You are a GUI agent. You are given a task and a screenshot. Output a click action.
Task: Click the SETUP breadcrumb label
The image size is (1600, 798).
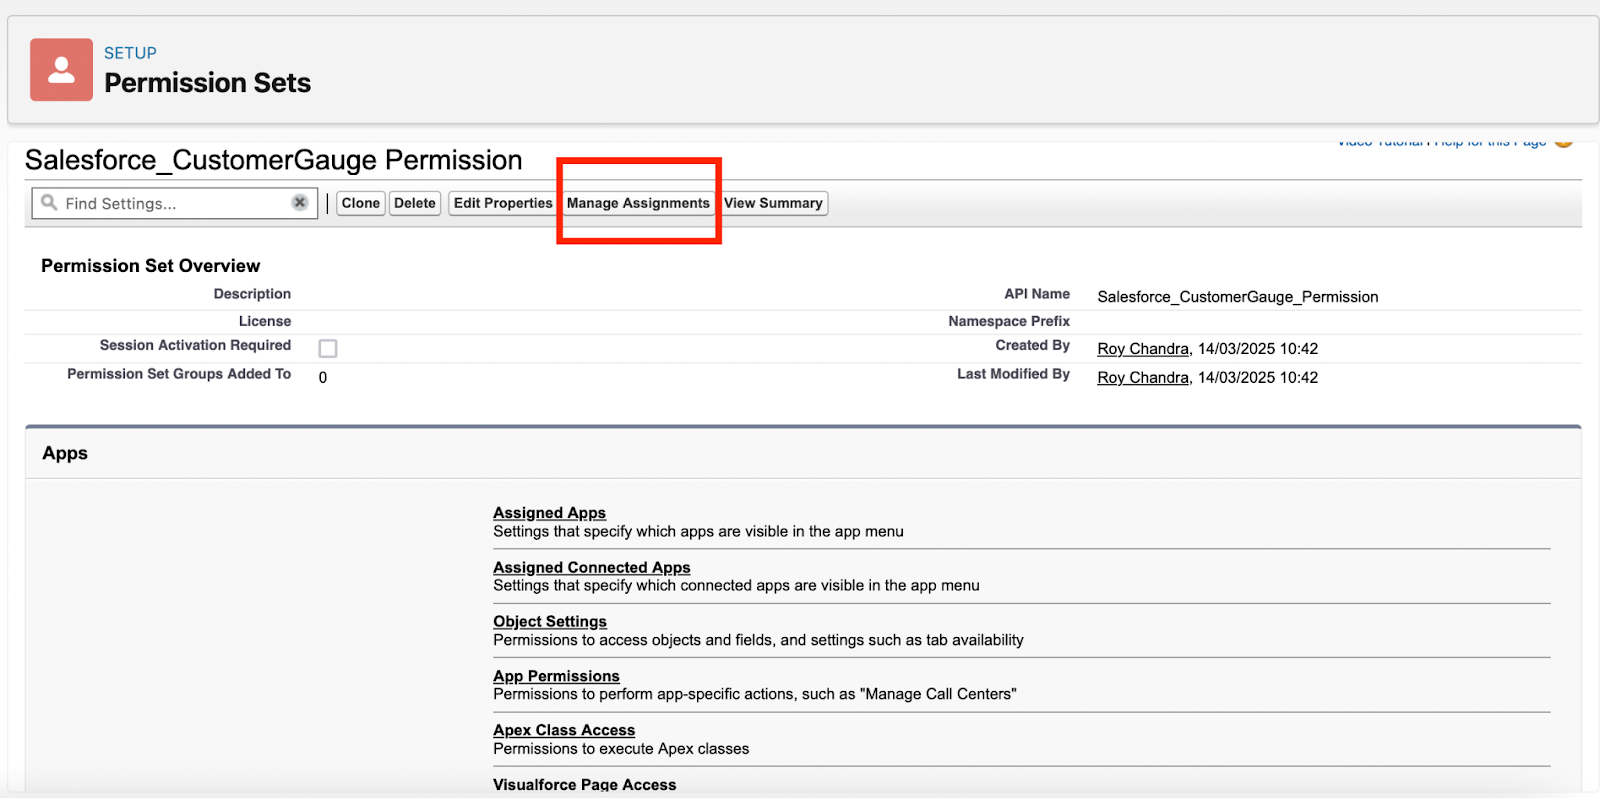click(130, 53)
